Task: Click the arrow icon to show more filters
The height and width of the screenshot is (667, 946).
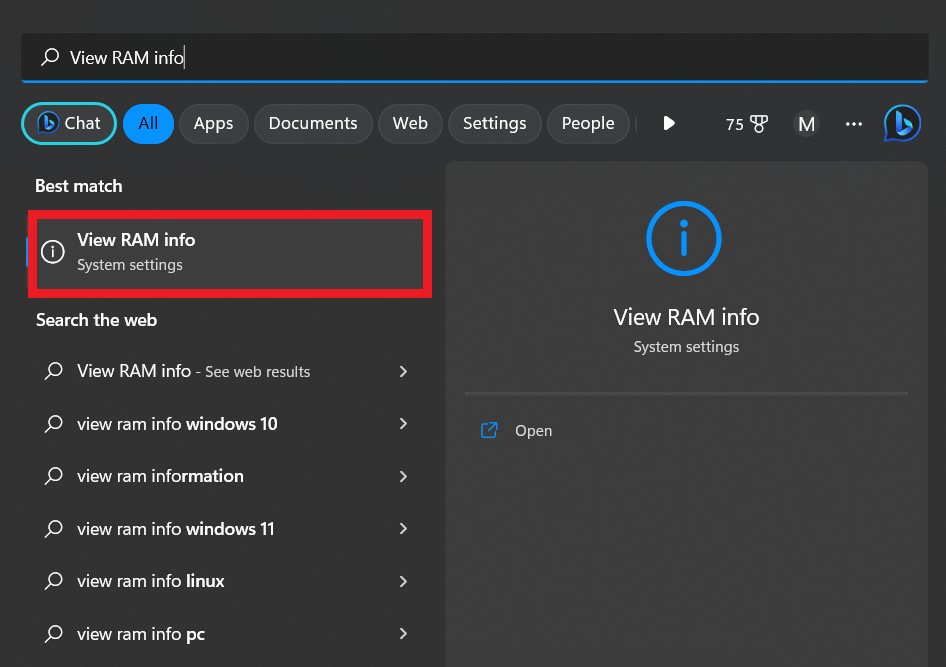Action: [x=668, y=123]
